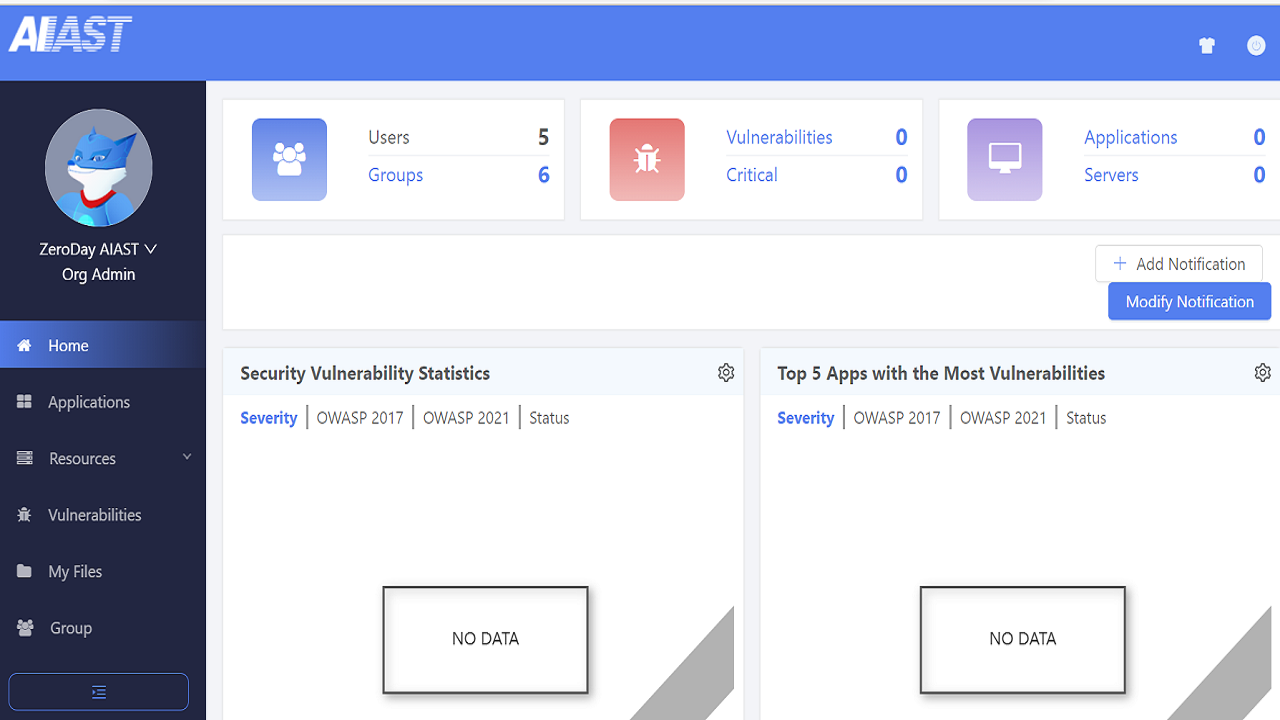Open the ZeroDay AIAST account dropdown
Viewport: 1280px width, 720px height.
(98, 249)
